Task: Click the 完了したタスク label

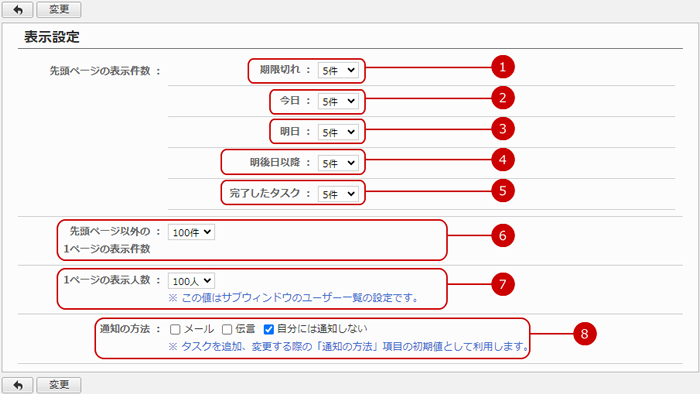Action: [x=265, y=193]
